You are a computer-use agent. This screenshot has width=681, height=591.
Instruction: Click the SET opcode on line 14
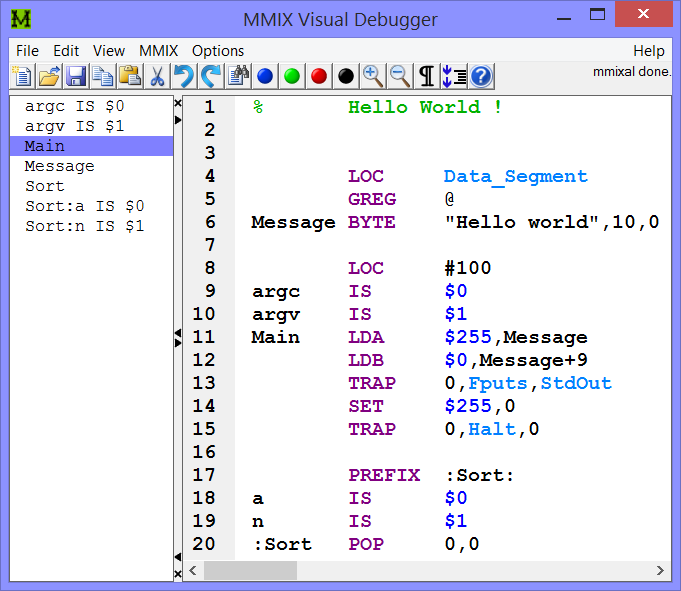tap(366, 406)
